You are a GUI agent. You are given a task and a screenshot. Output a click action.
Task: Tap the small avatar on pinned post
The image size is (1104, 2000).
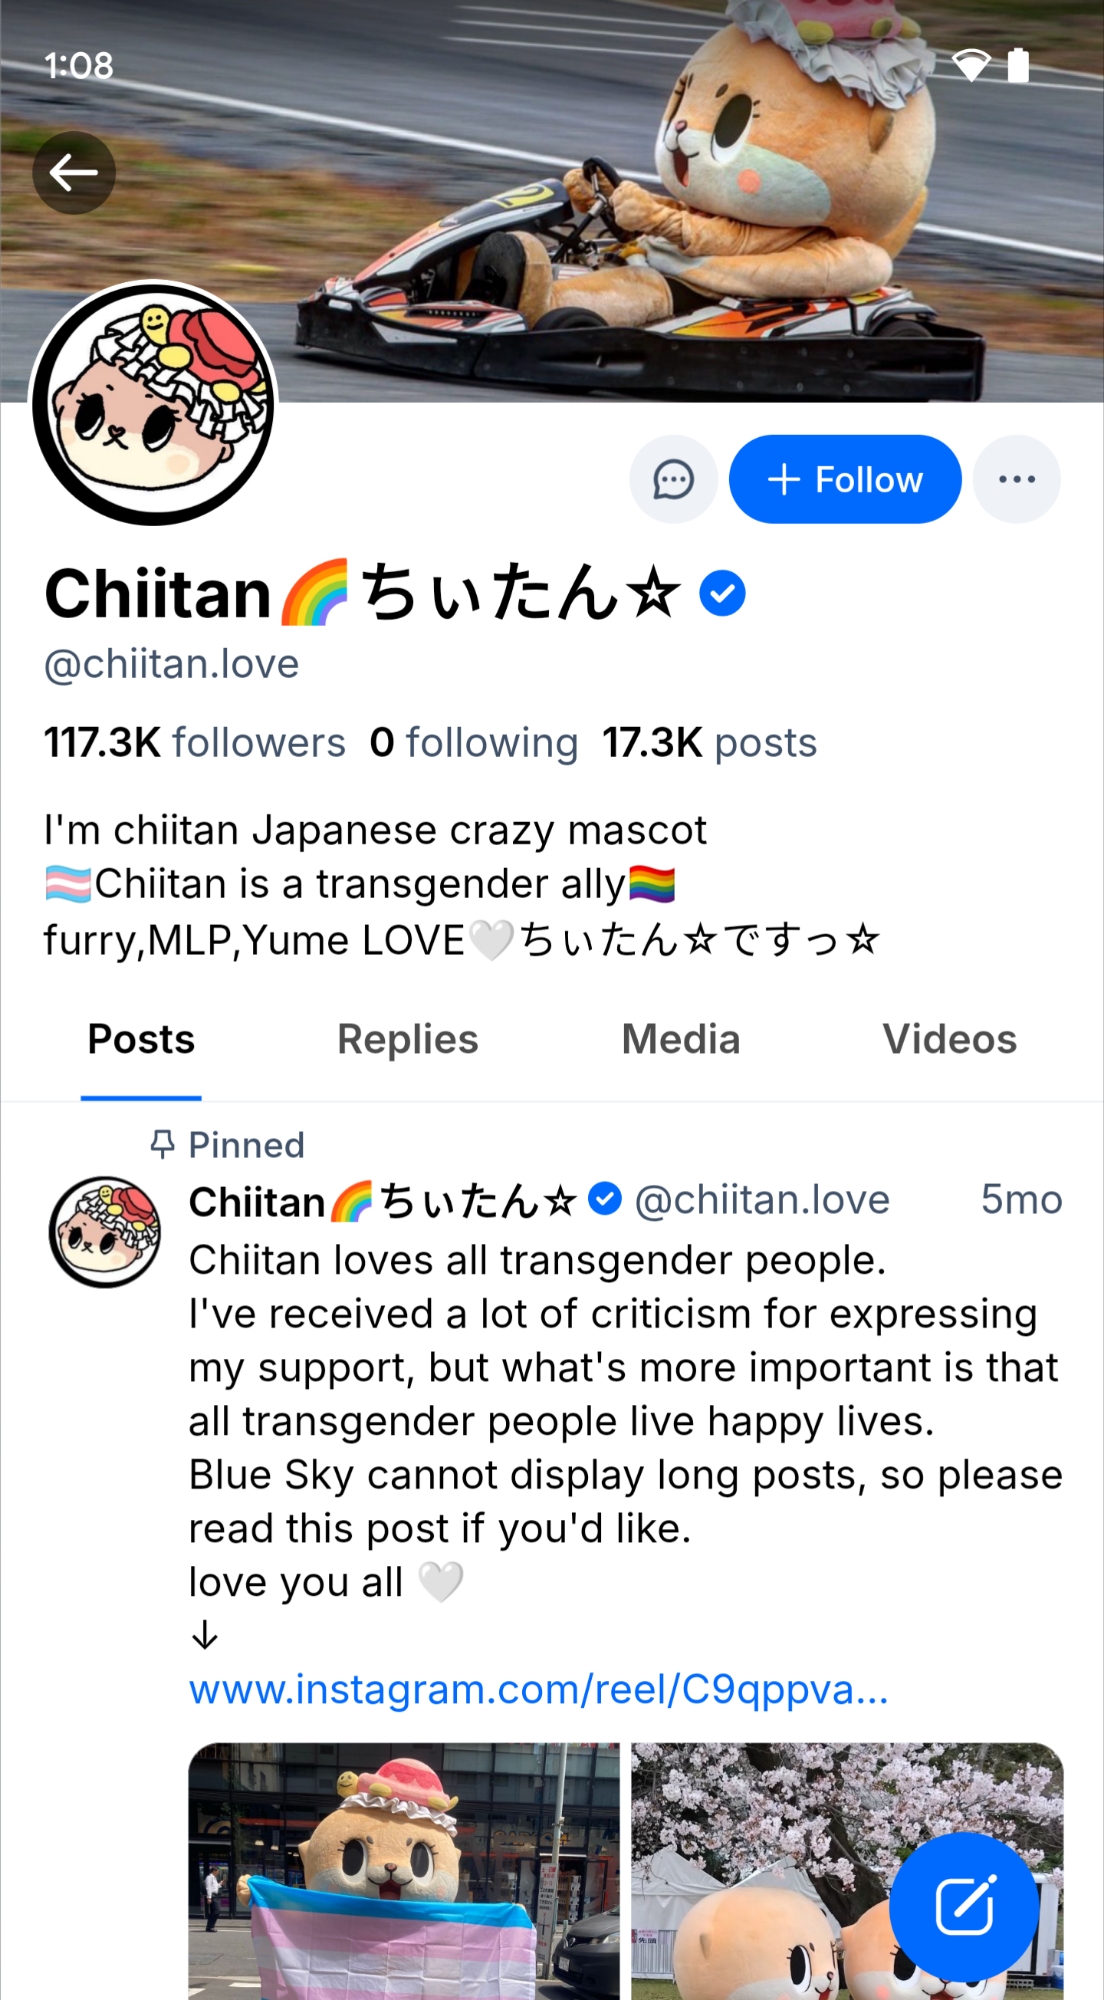pos(105,1231)
